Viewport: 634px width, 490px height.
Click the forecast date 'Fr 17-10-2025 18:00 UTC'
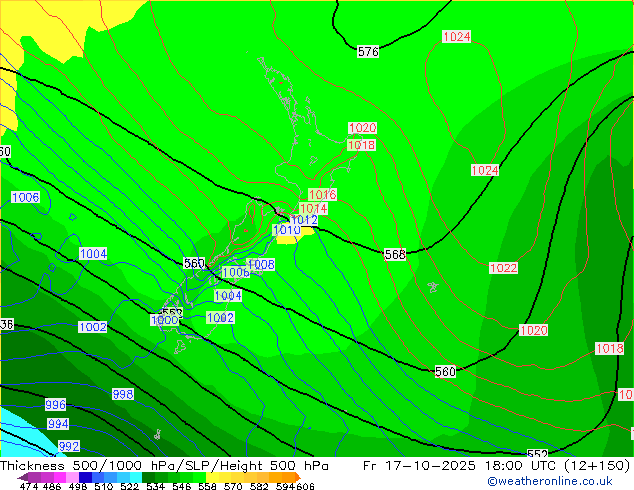[x=462, y=466]
